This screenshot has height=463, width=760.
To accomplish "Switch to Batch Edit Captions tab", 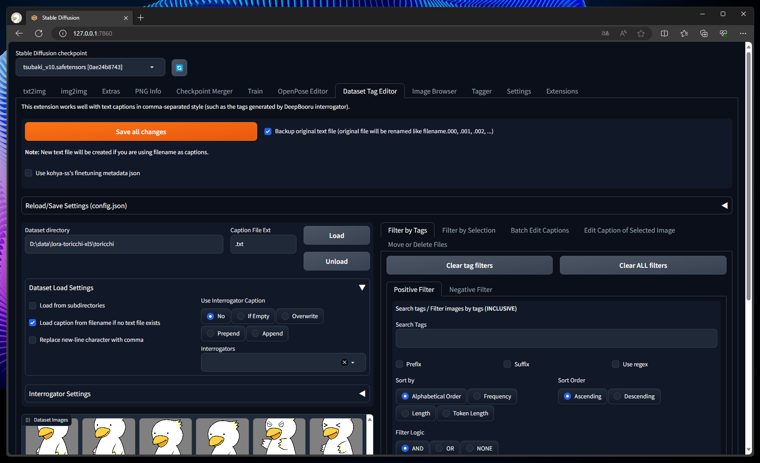I will [x=539, y=230].
